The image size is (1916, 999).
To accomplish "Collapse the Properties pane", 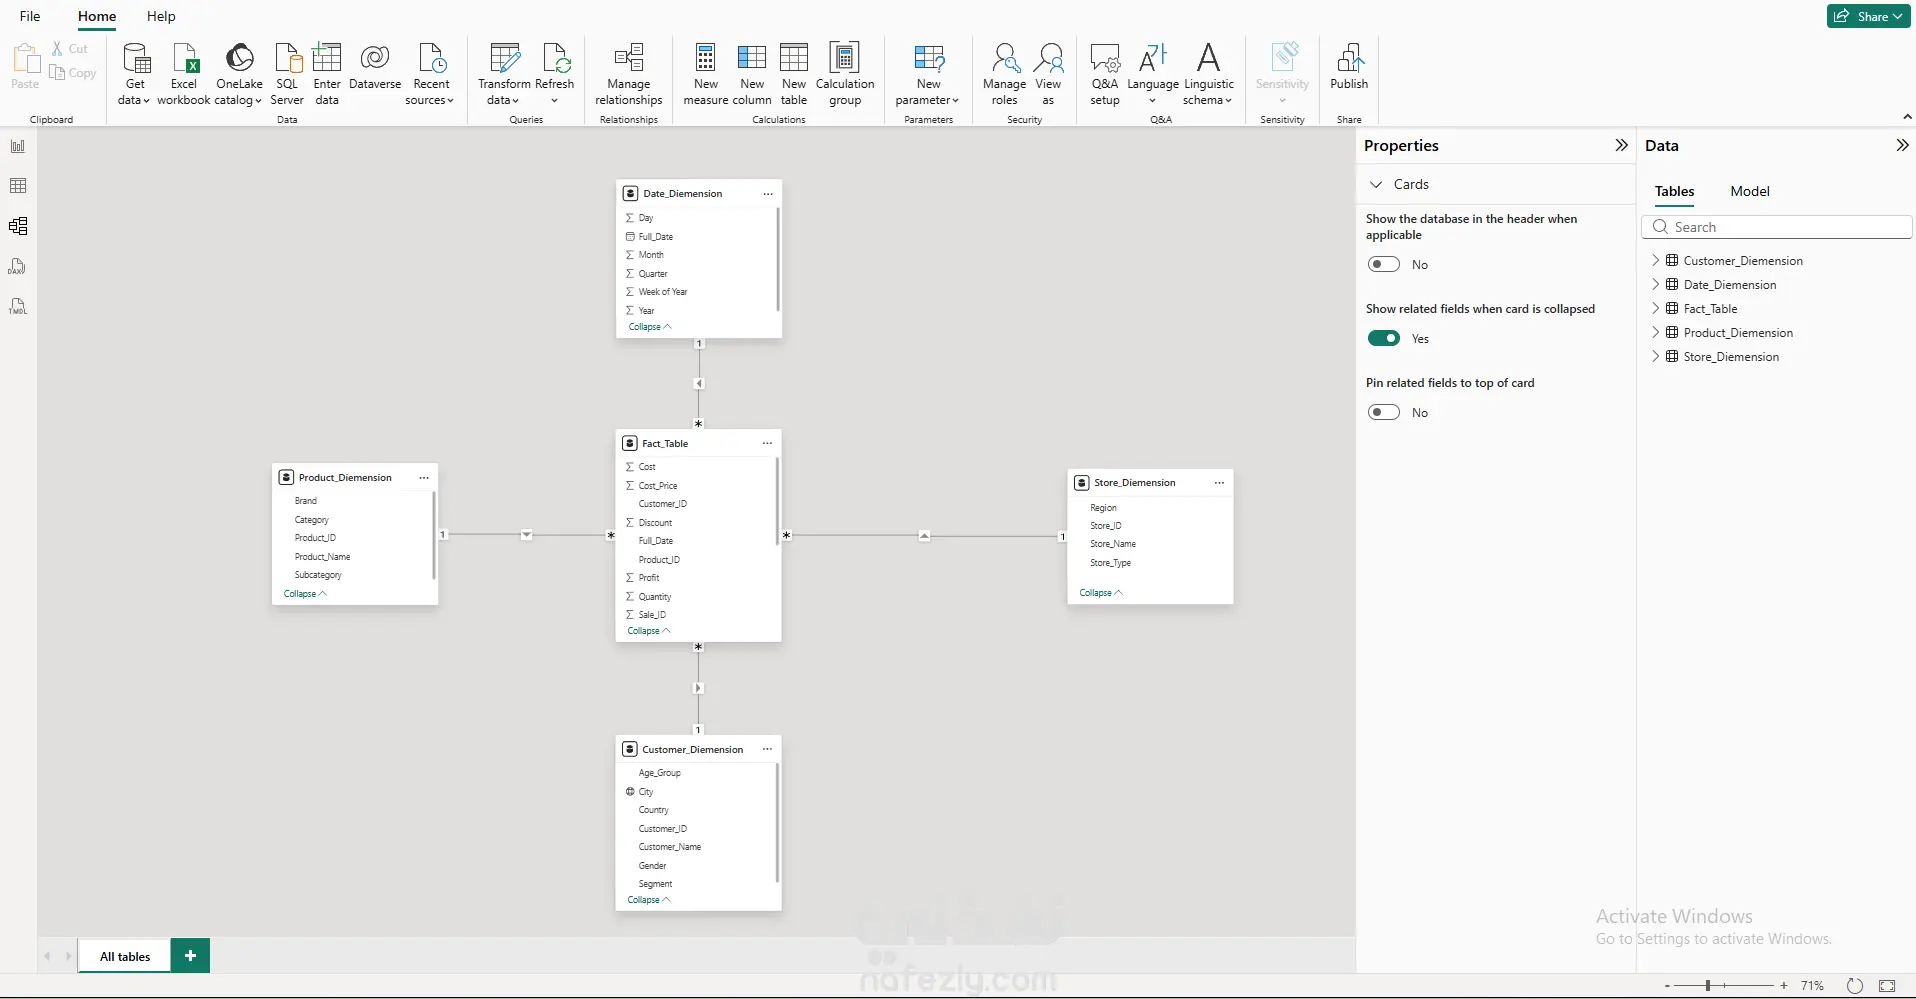I will tap(1621, 145).
